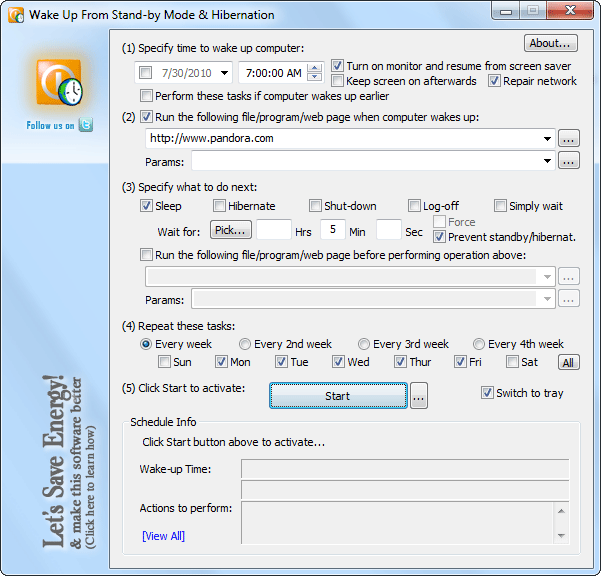
Task: Select Every 3rd week radio button
Action: coord(364,344)
